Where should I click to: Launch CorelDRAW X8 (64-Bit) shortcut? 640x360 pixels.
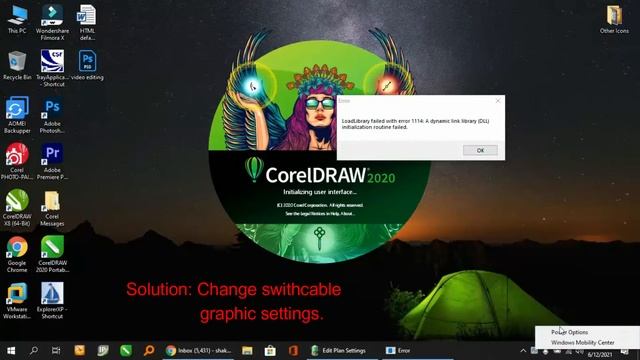pos(17,208)
